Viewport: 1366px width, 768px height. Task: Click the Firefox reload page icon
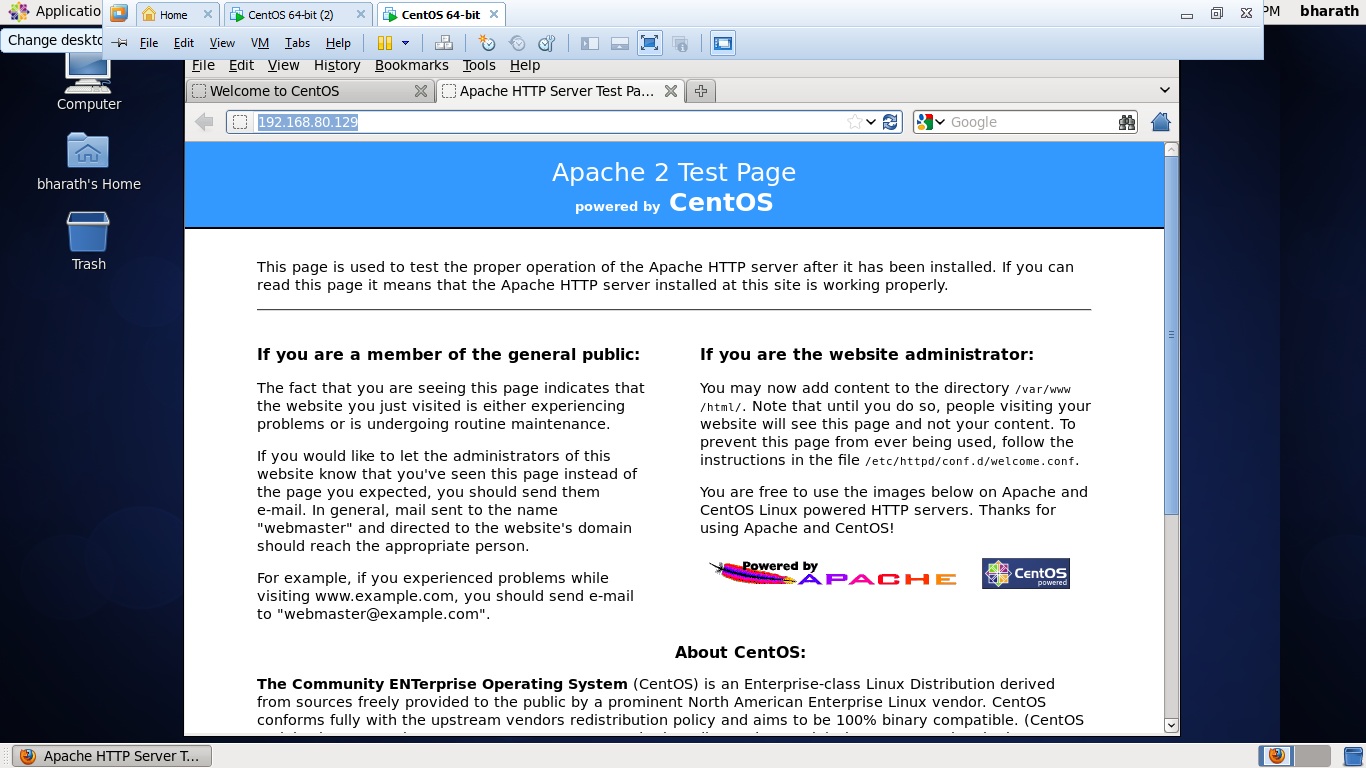click(x=890, y=122)
